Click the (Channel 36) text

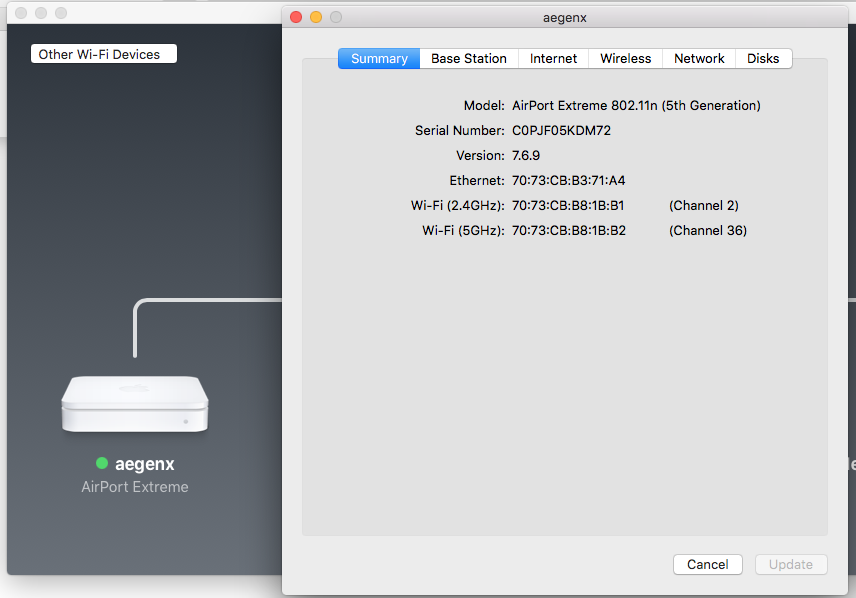[x=708, y=230]
